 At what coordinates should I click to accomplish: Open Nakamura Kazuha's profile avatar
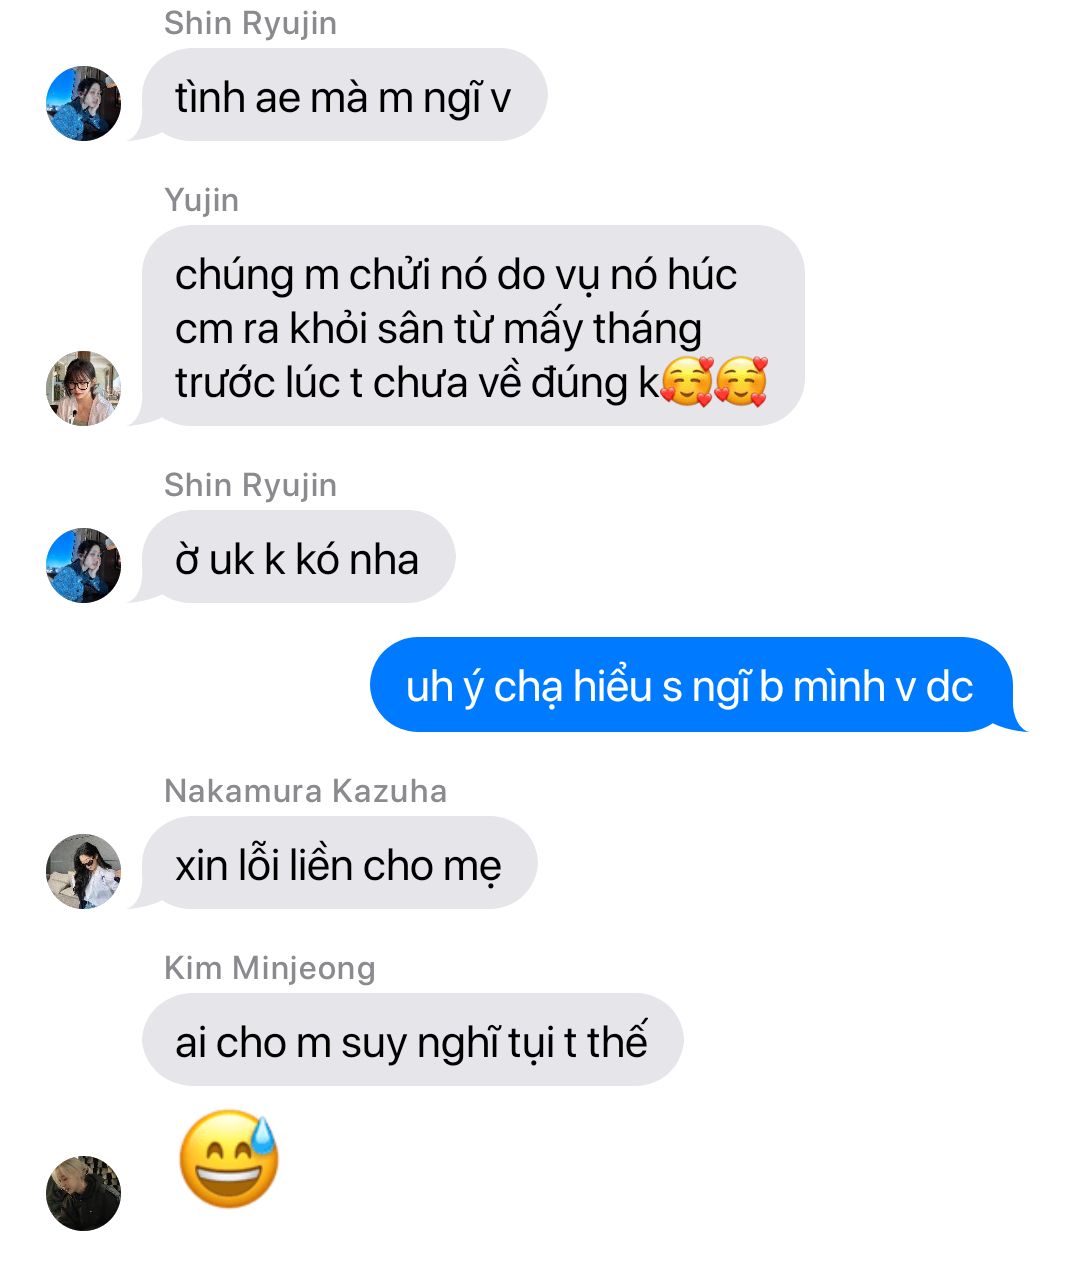(x=83, y=871)
